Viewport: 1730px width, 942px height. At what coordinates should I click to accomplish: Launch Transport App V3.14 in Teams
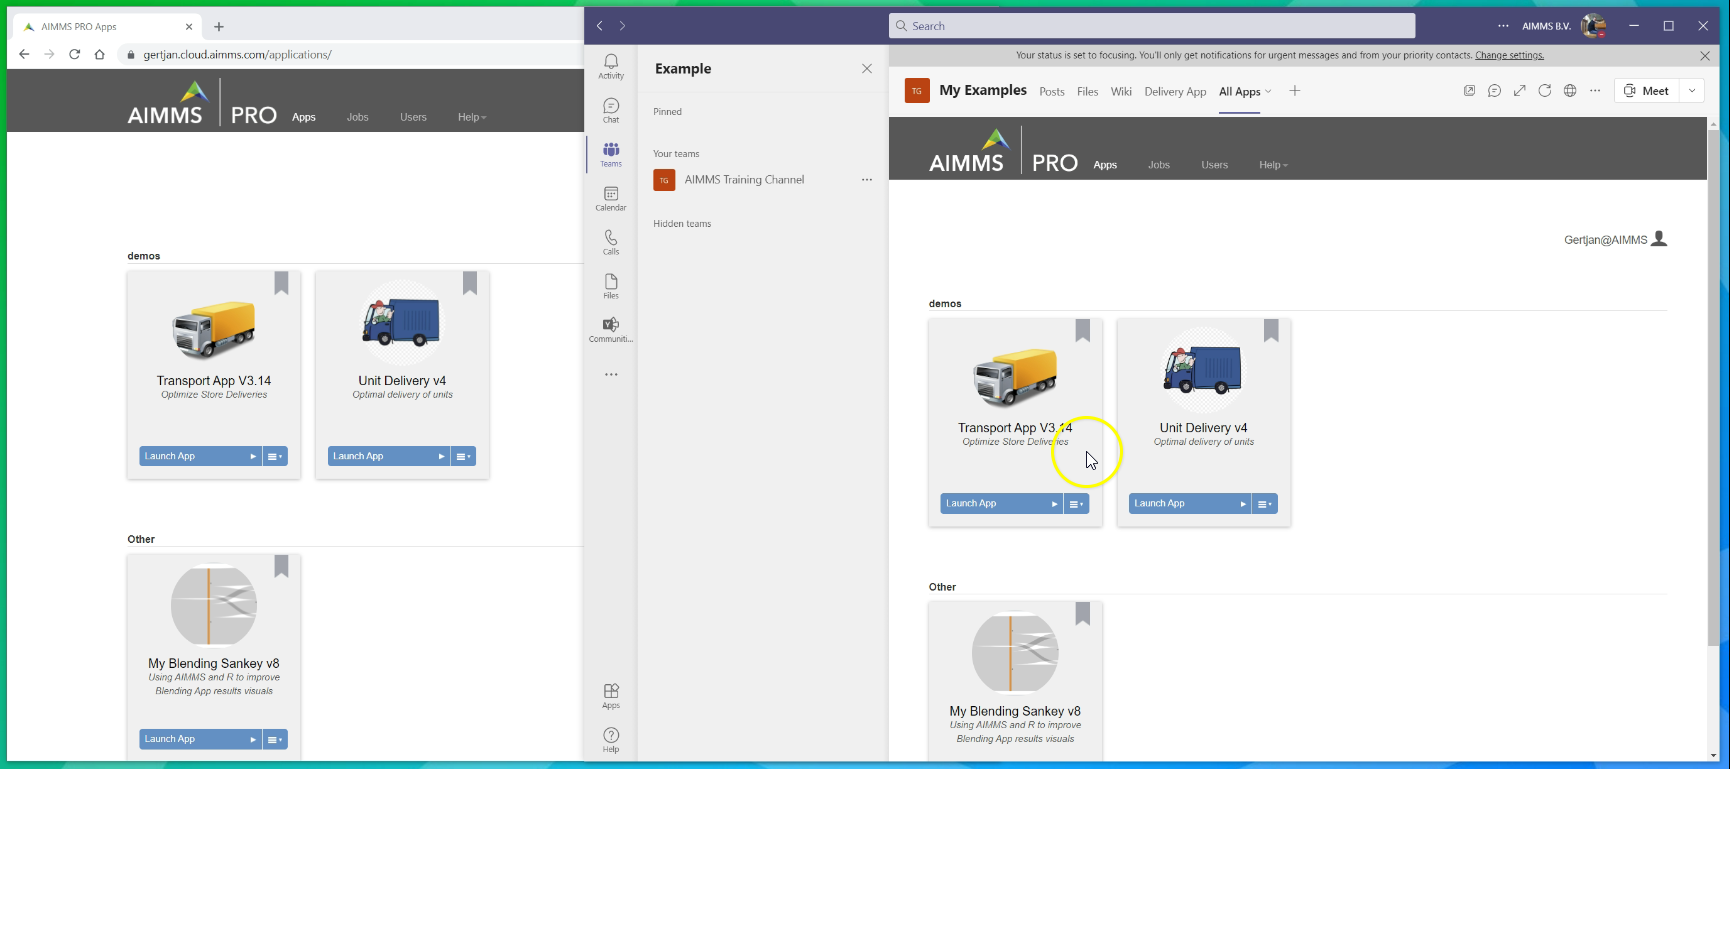[x=1001, y=504]
